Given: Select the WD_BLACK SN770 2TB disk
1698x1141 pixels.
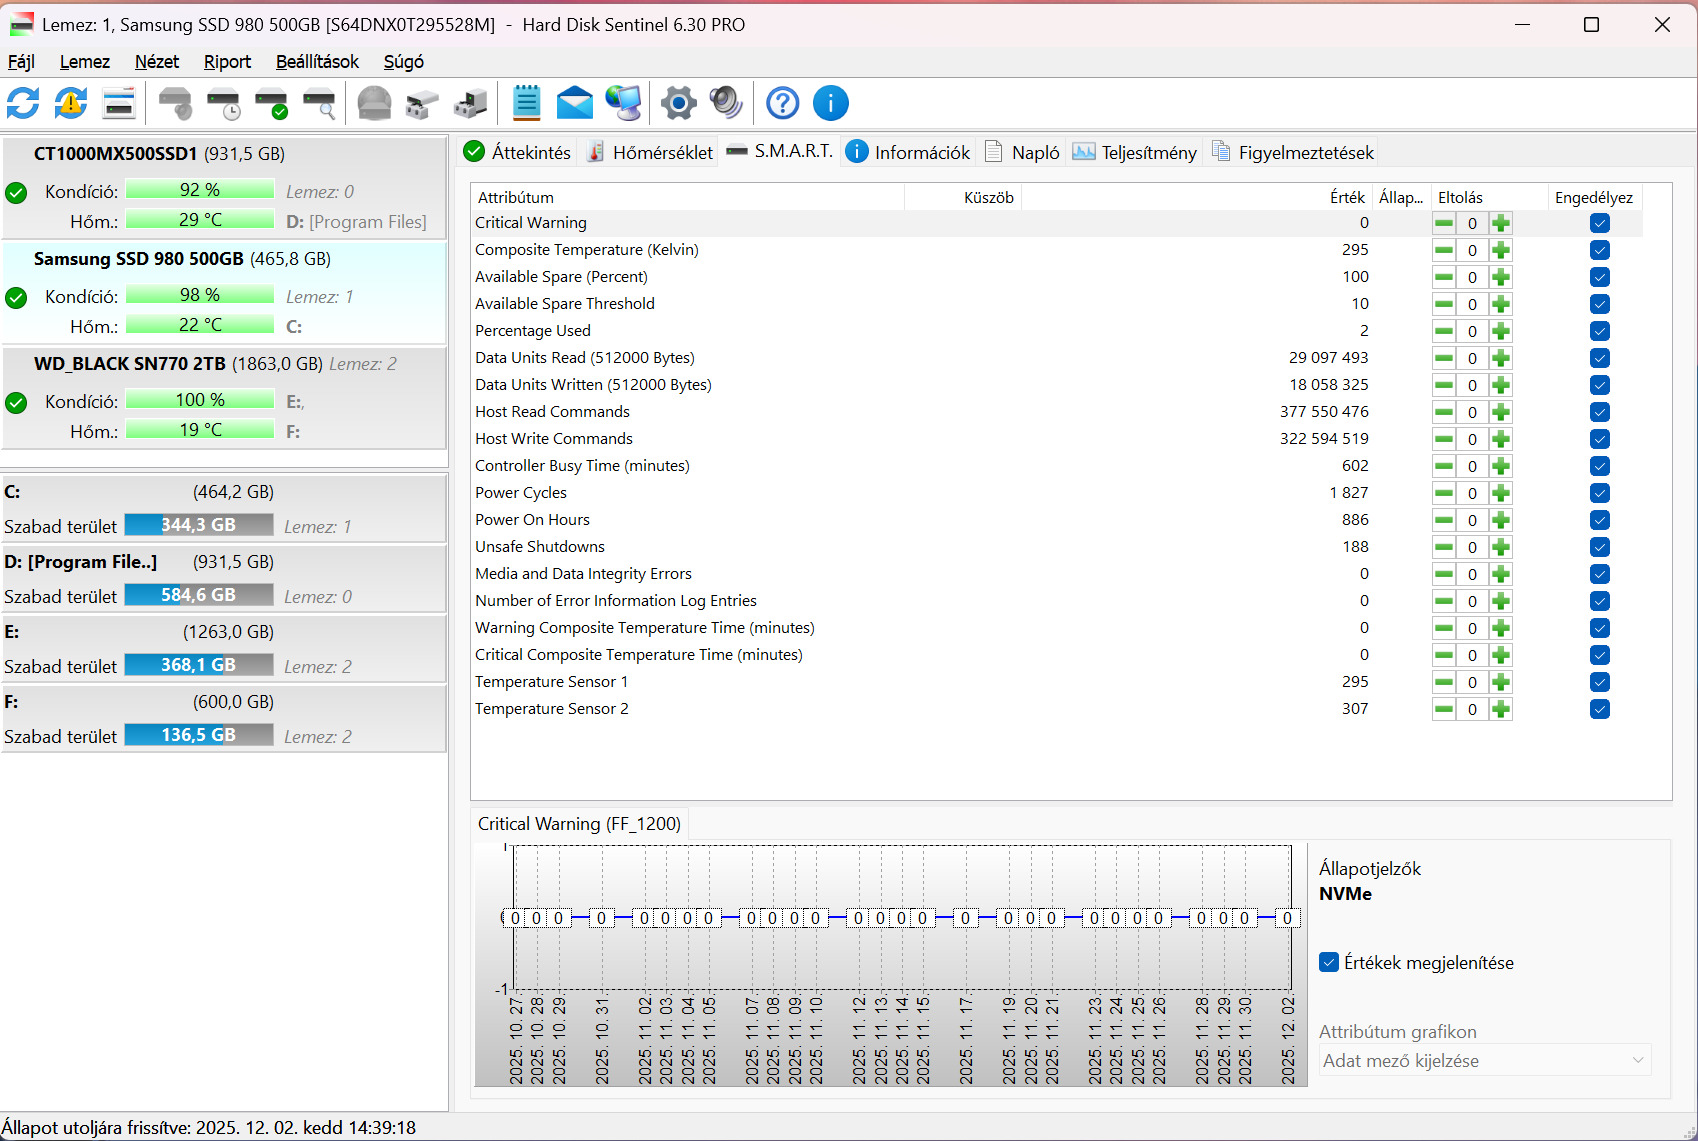Looking at the screenshot, I should click(x=130, y=364).
